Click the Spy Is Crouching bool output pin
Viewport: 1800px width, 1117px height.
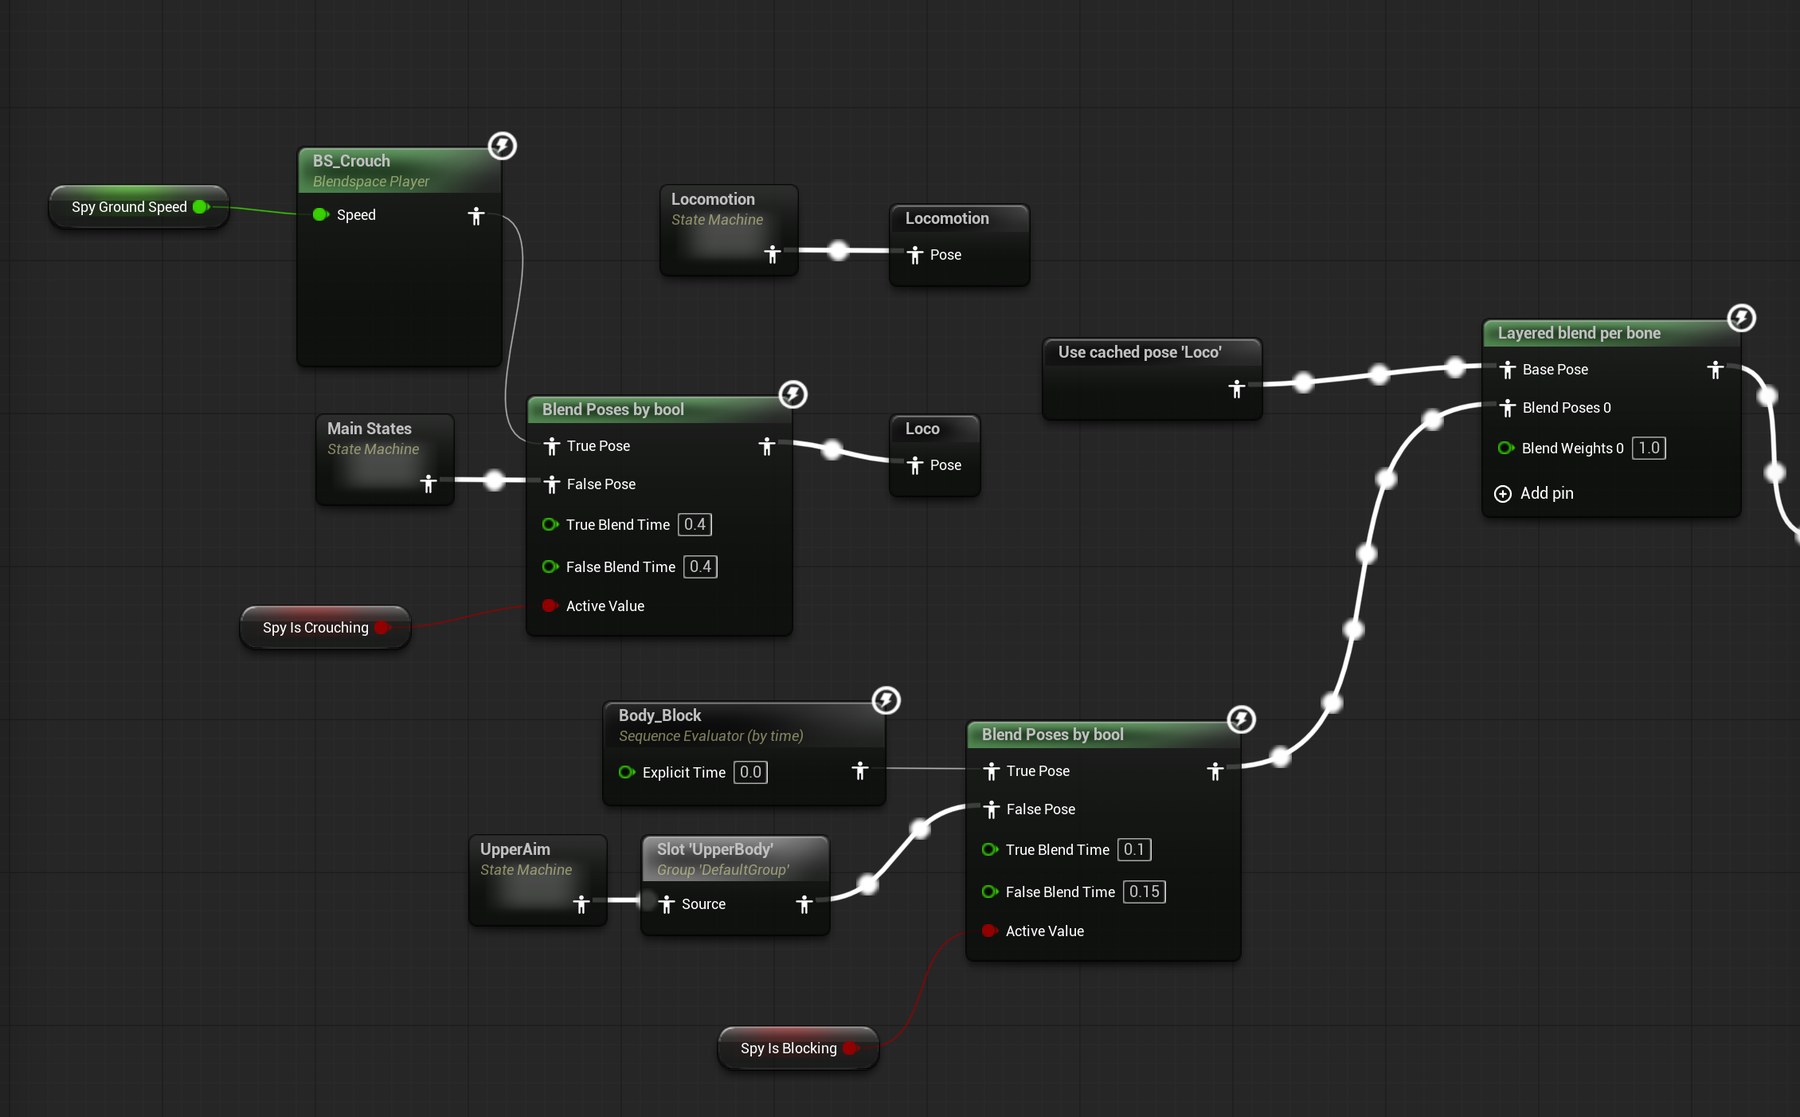pos(382,628)
